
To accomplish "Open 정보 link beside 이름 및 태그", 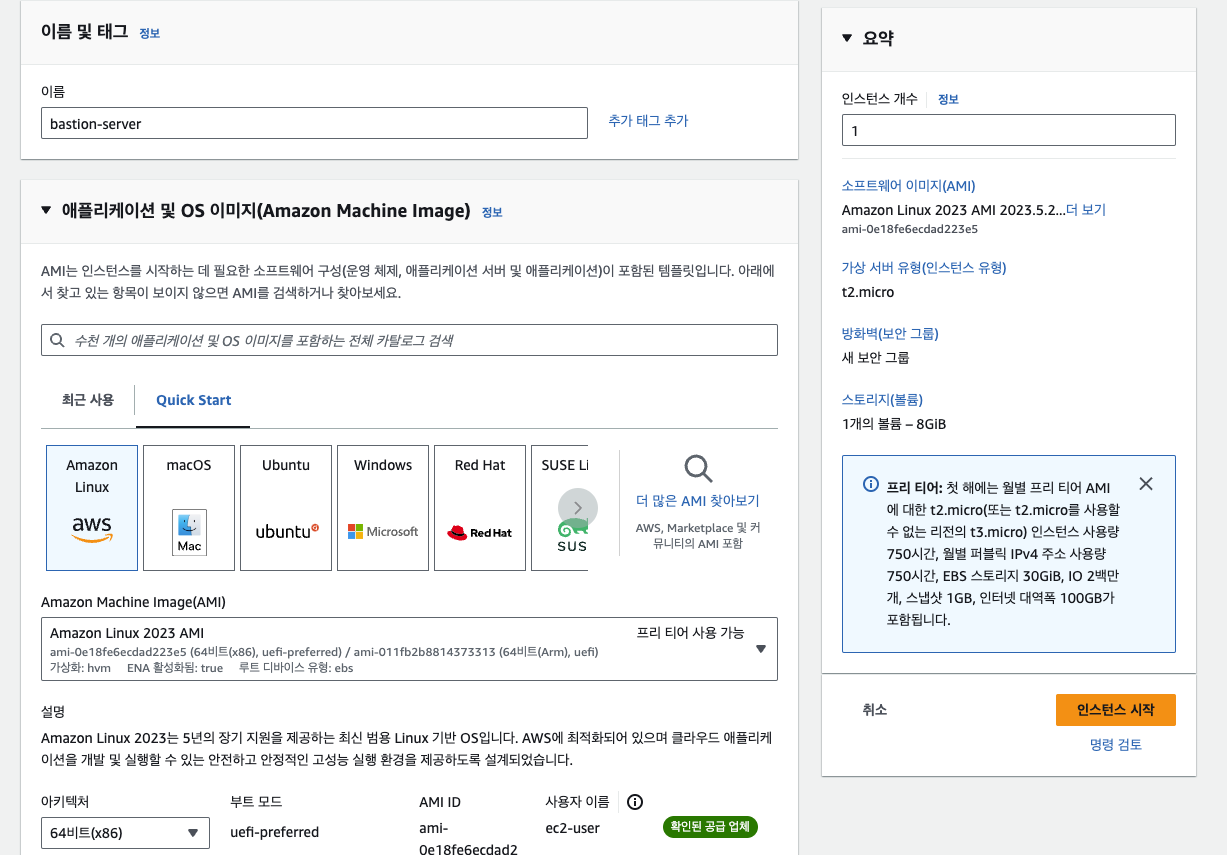I will coord(149,33).
